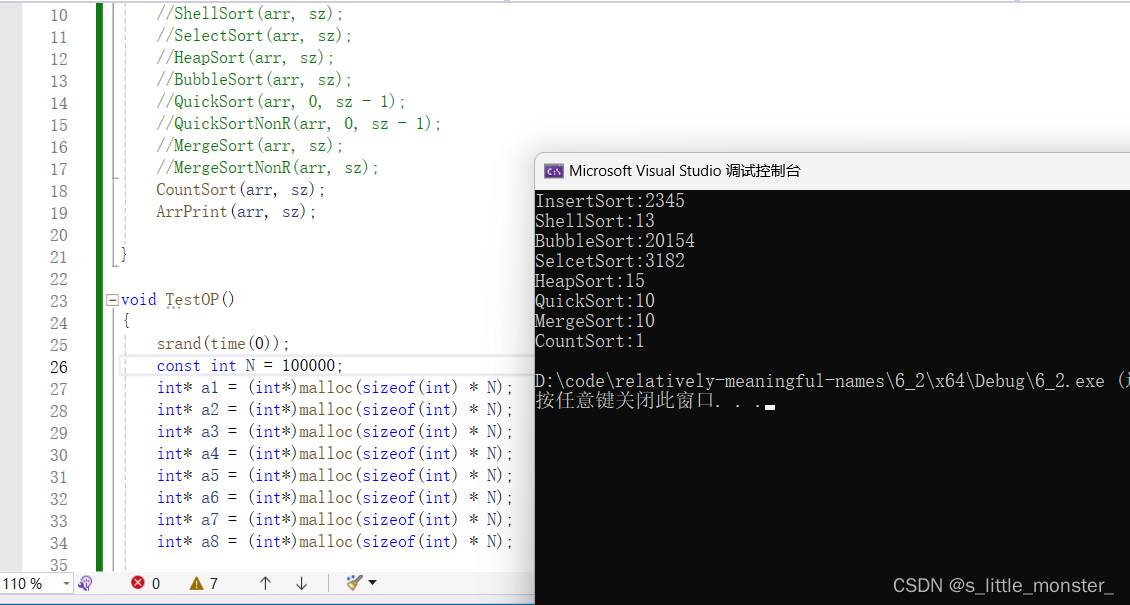This screenshot has height=605, width=1130.
Task: Click QuickSort:10 in console output
Action: (x=595, y=301)
